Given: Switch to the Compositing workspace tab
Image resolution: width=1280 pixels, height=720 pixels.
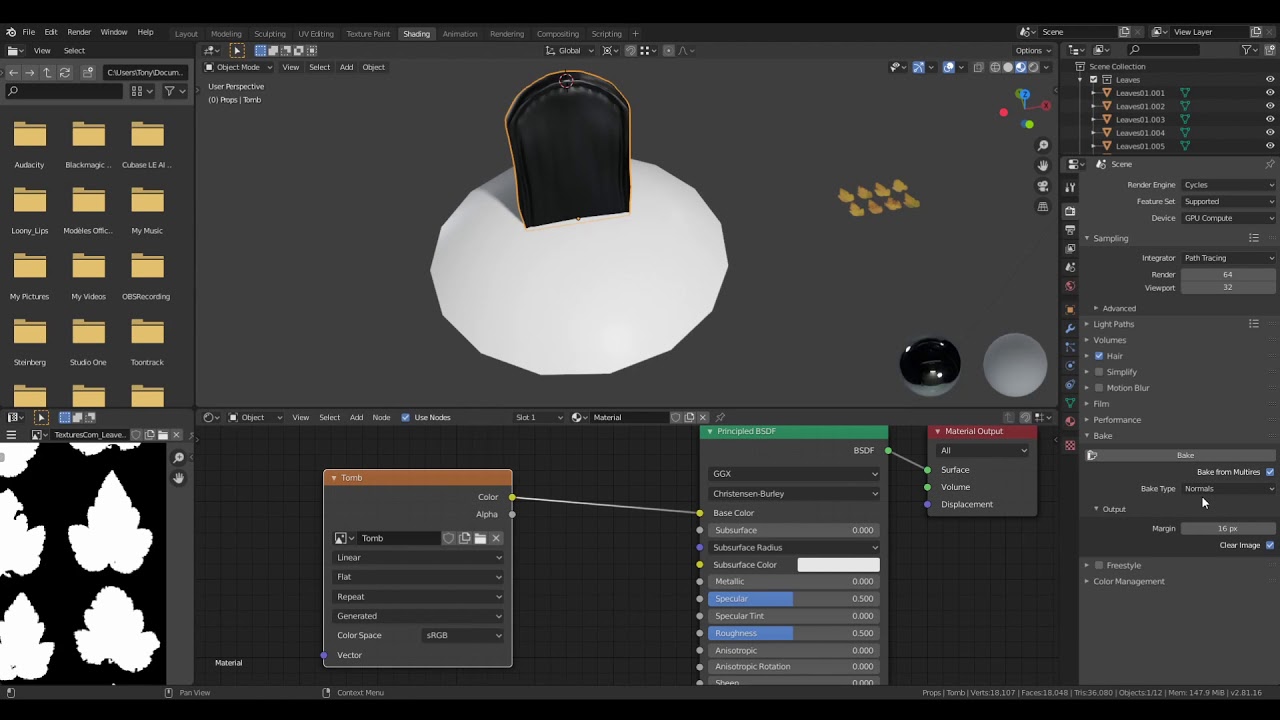Looking at the screenshot, I should click(x=558, y=34).
